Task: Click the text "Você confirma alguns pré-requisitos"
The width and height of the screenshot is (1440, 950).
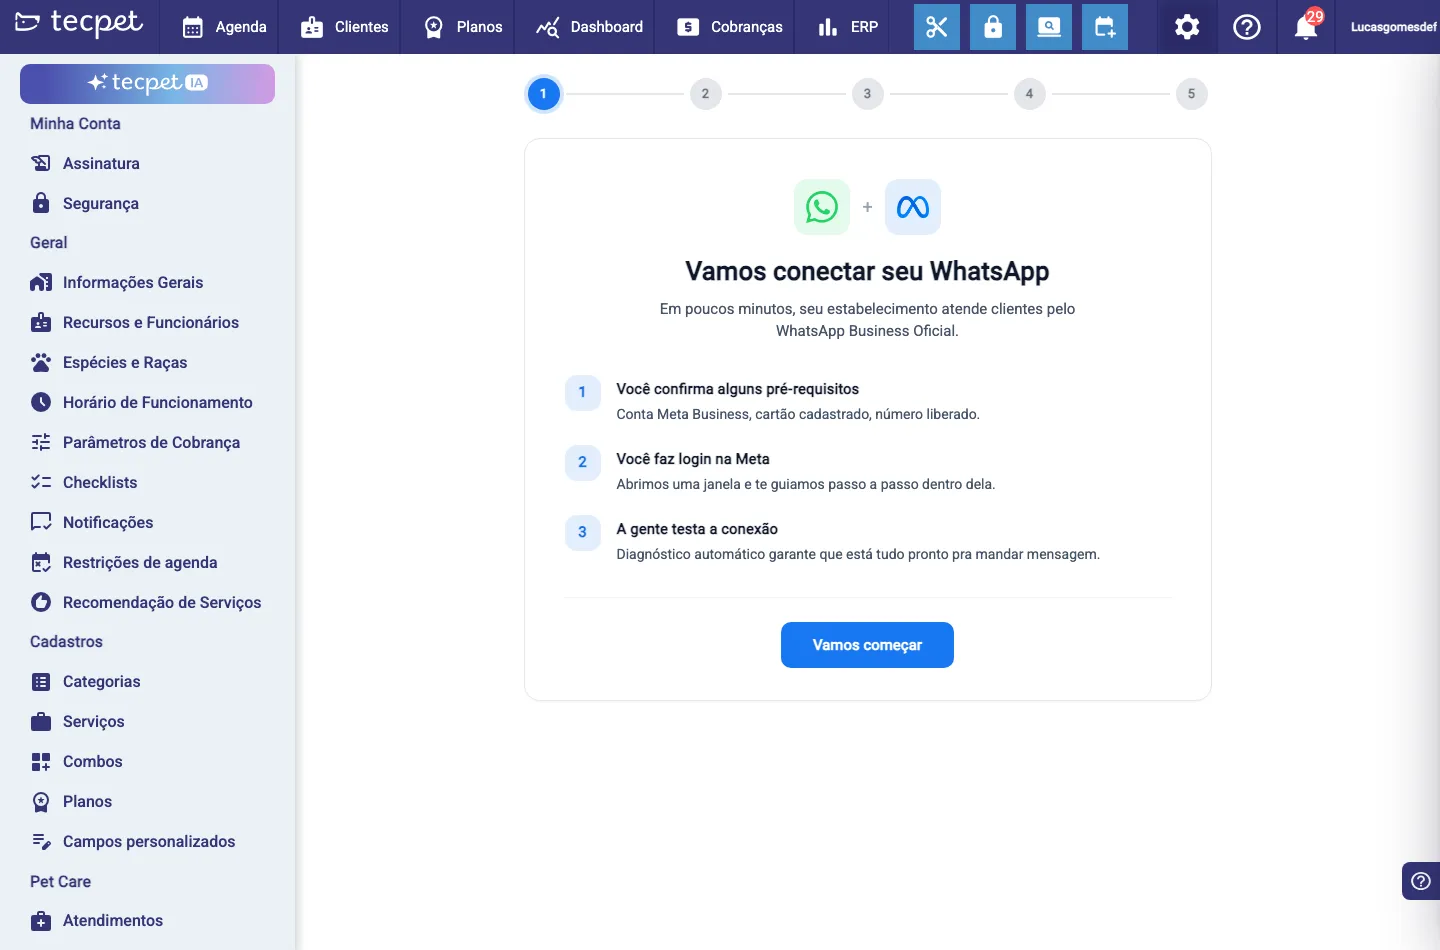Action: (737, 389)
